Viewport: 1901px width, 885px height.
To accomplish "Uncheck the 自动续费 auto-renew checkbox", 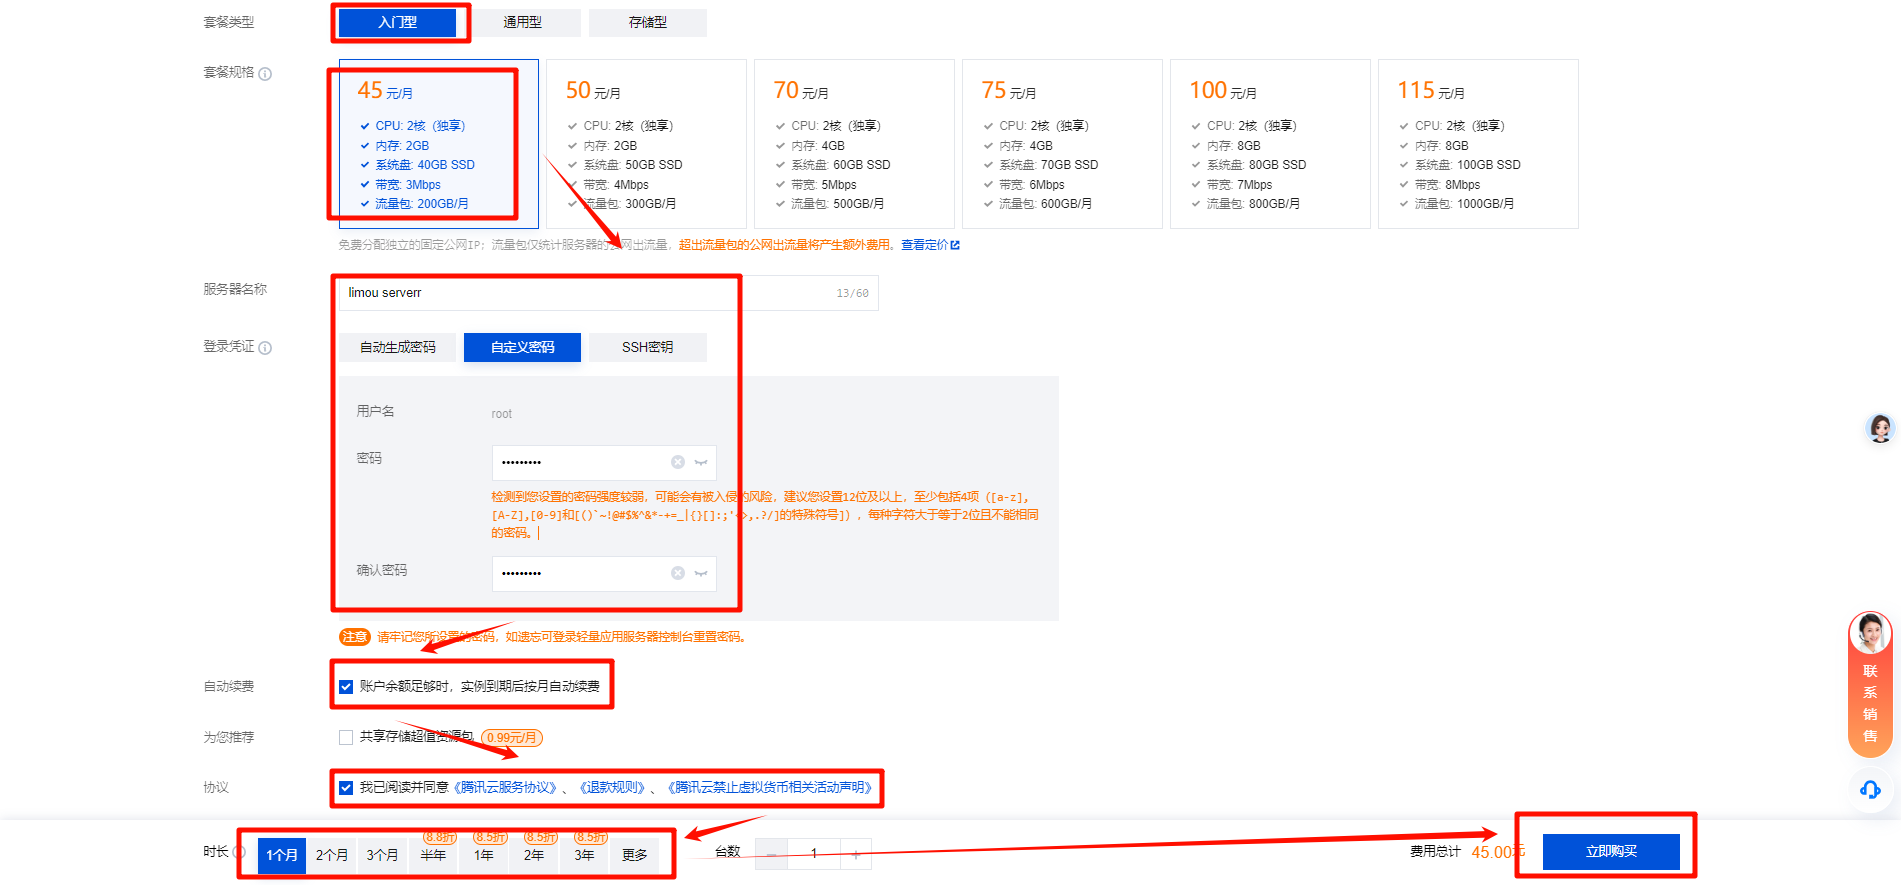I will pos(346,687).
